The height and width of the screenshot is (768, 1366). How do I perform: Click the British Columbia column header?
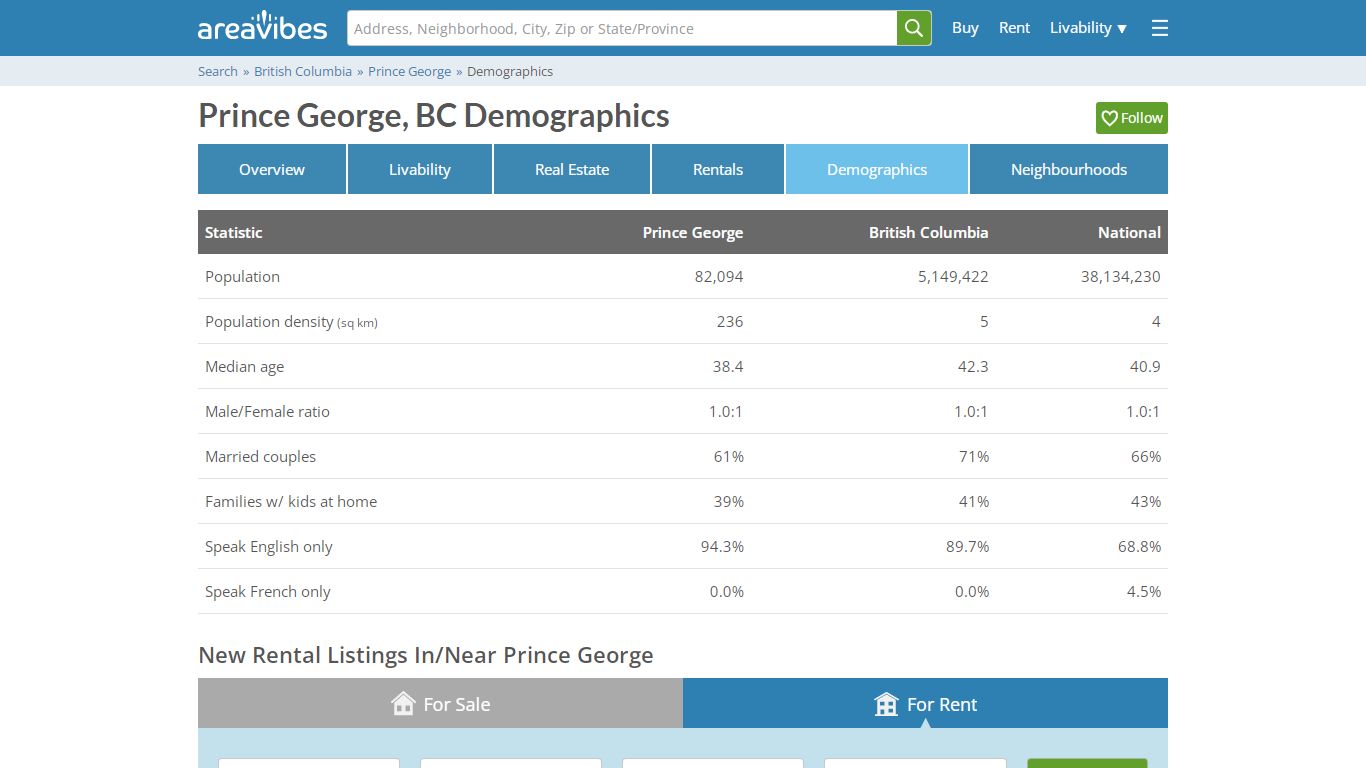pyautogui.click(x=929, y=232)
